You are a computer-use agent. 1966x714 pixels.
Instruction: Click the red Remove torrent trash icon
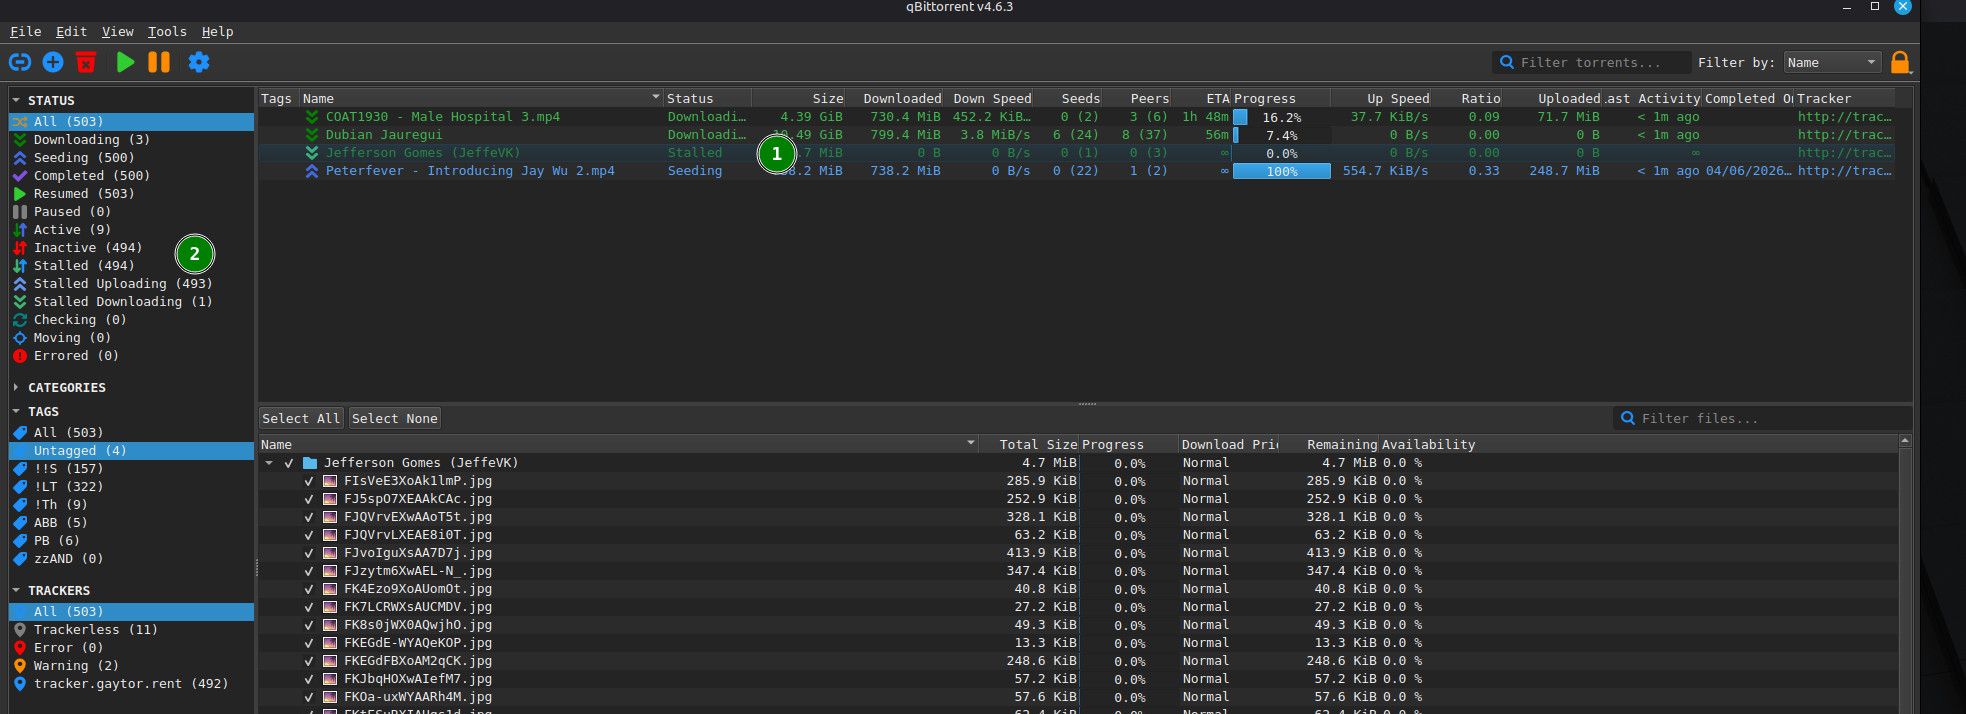pos(86,62)
